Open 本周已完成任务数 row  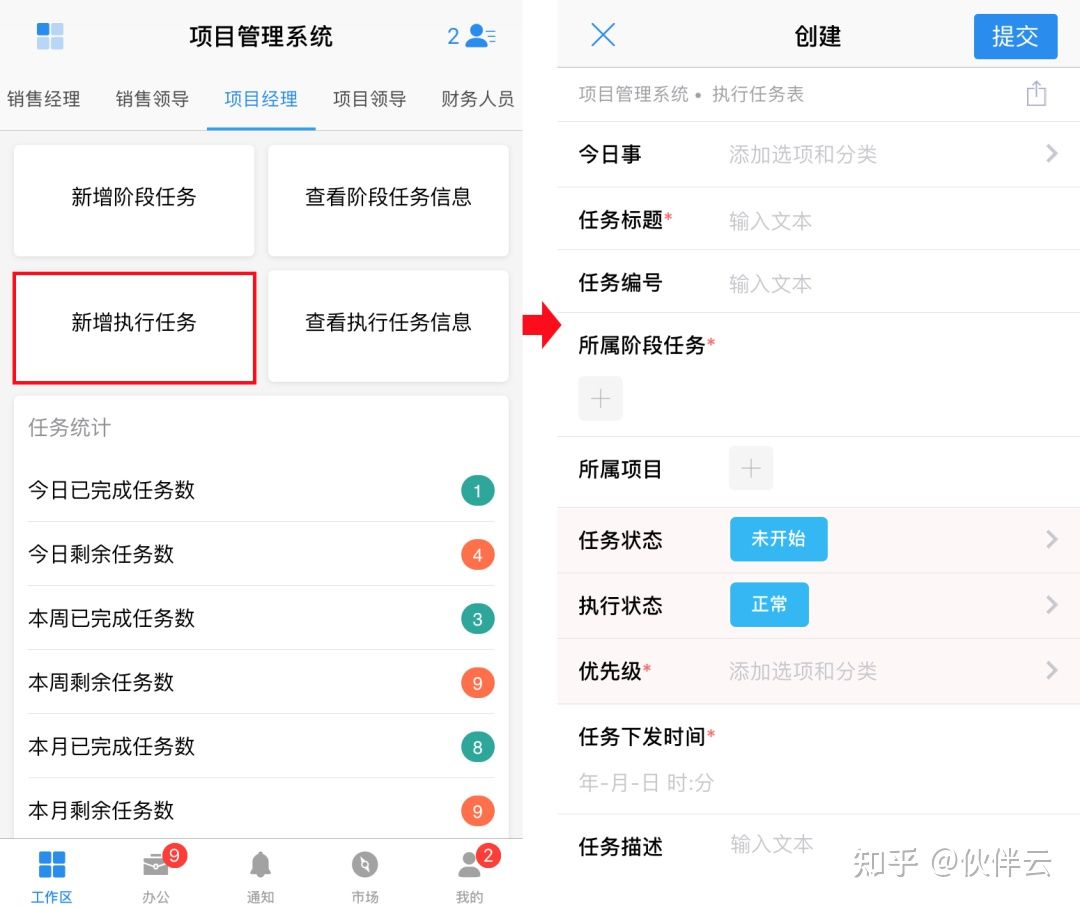[x=261, y=618]
